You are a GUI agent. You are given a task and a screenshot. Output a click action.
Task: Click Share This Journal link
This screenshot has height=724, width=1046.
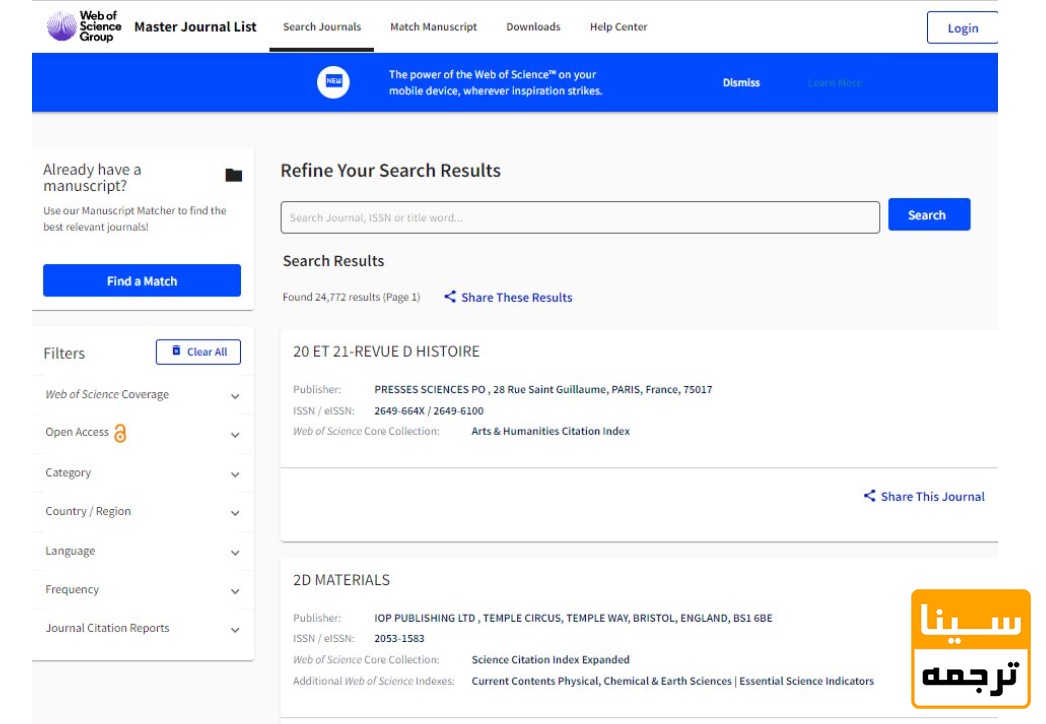pos(924,496)
